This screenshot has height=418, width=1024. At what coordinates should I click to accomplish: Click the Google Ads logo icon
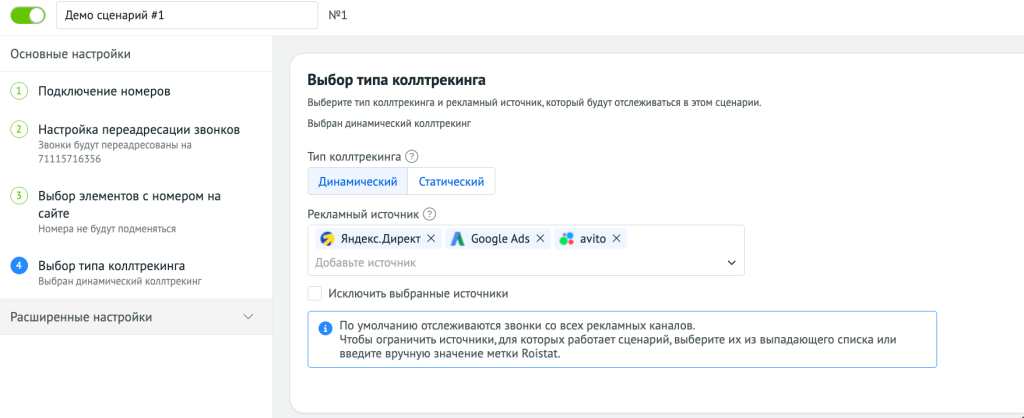click(x=459, y=239)
